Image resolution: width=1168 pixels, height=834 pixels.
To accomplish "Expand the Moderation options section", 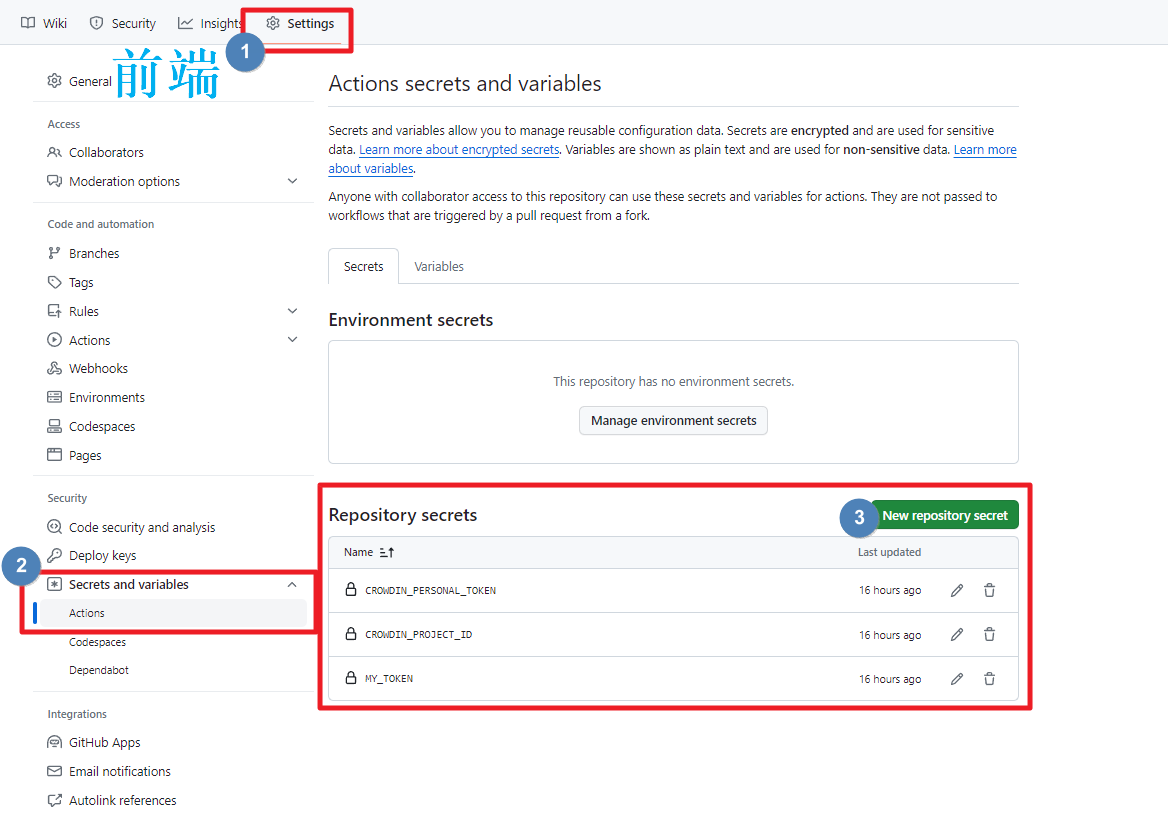I will click(x=292, y=181).
